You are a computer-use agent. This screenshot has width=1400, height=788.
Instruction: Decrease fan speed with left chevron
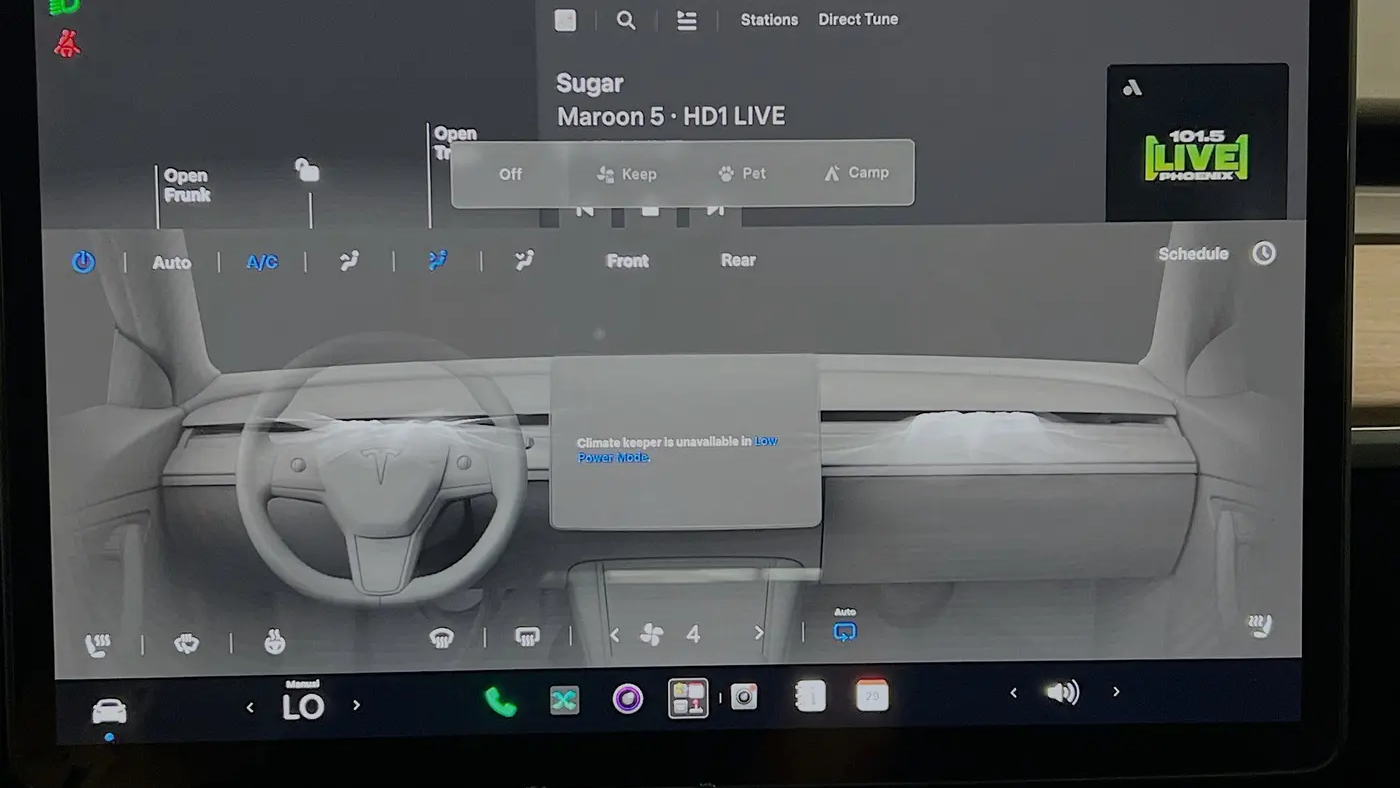[x=615, y=634]
